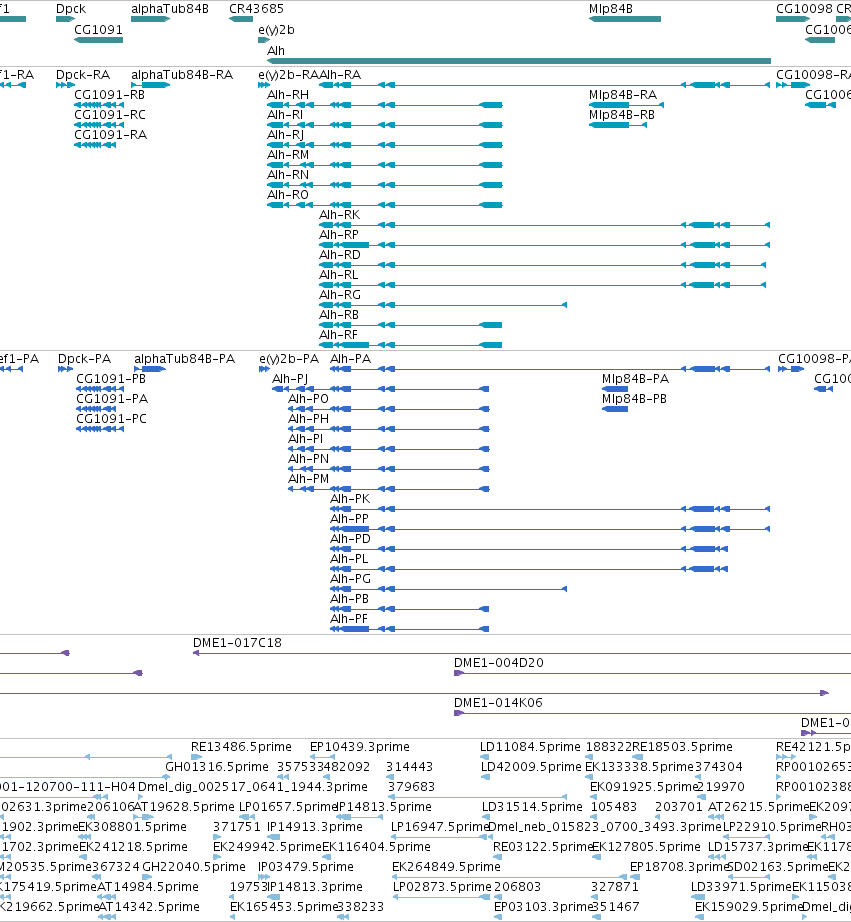Open the Dpck-PA protein label

point(84,359)
